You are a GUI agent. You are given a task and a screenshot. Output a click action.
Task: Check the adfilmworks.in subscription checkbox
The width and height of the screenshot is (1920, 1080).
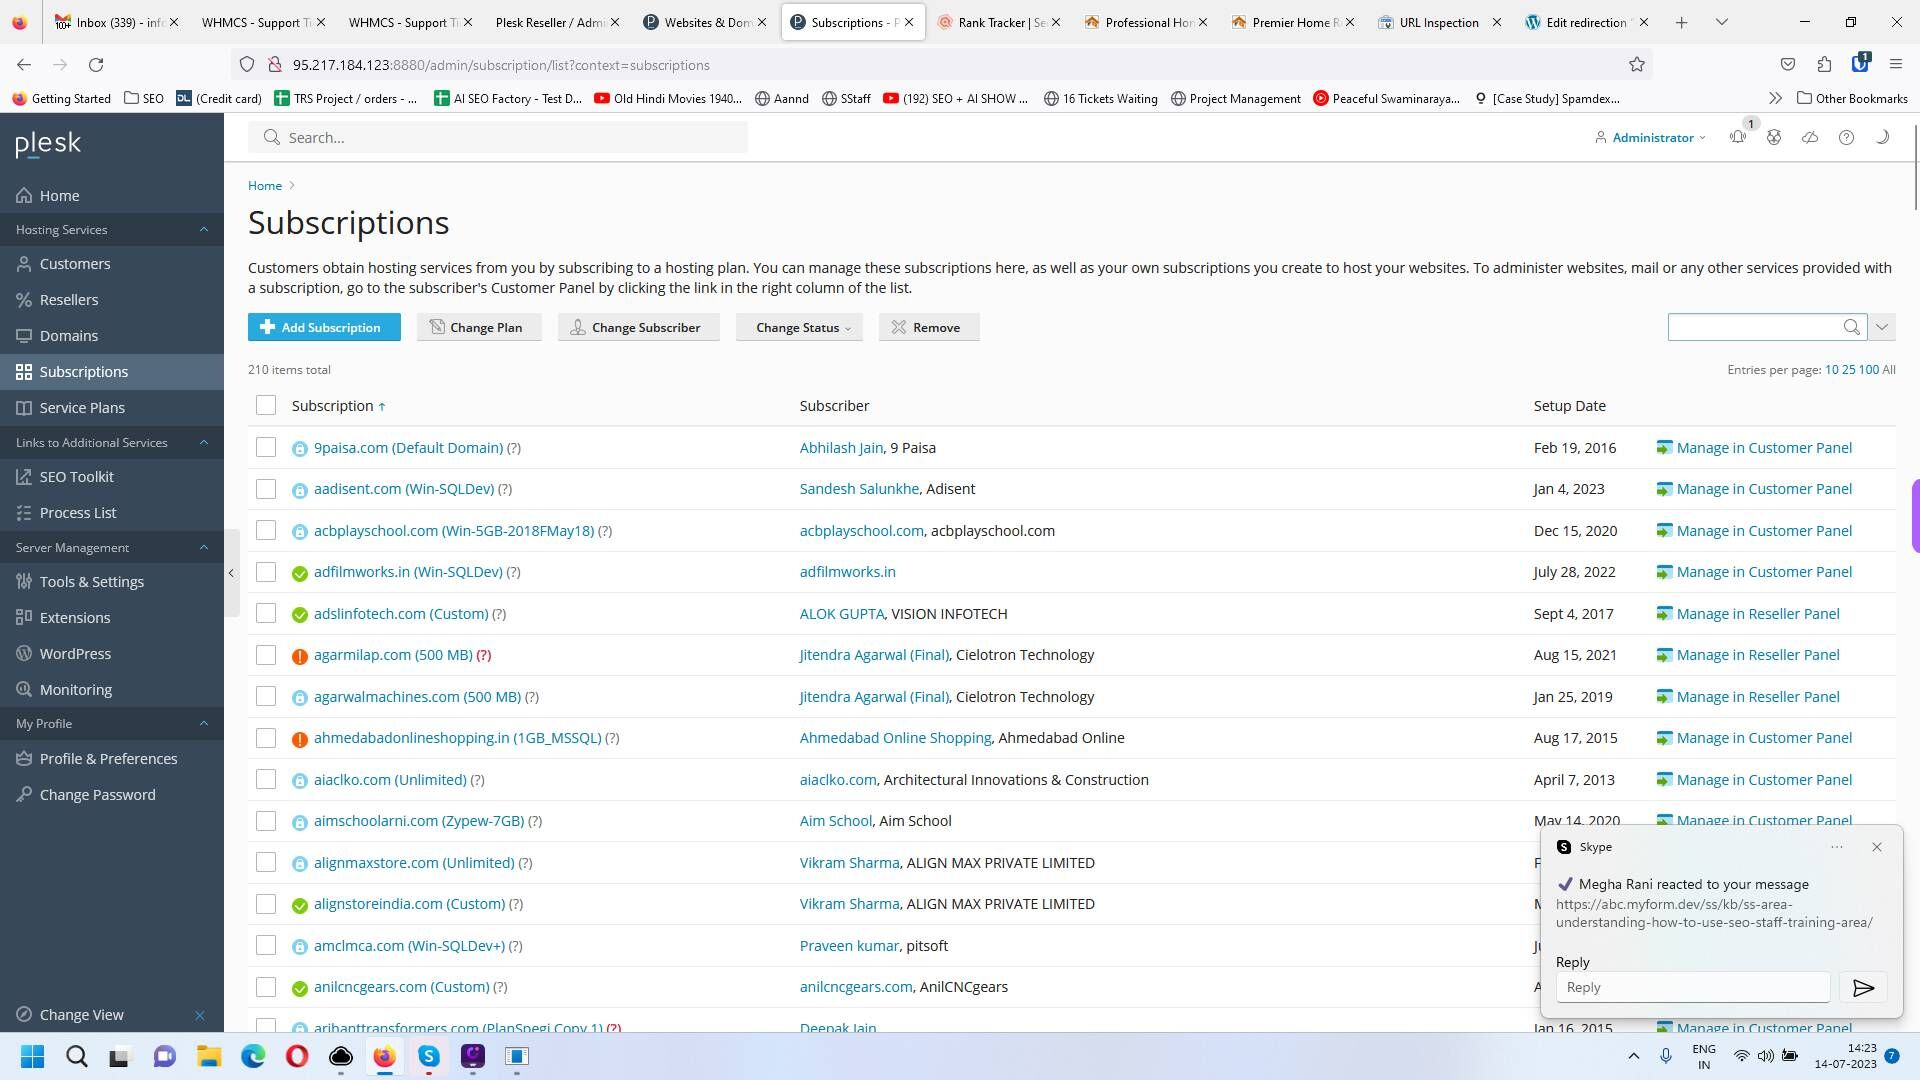click(x=265, y=572)
